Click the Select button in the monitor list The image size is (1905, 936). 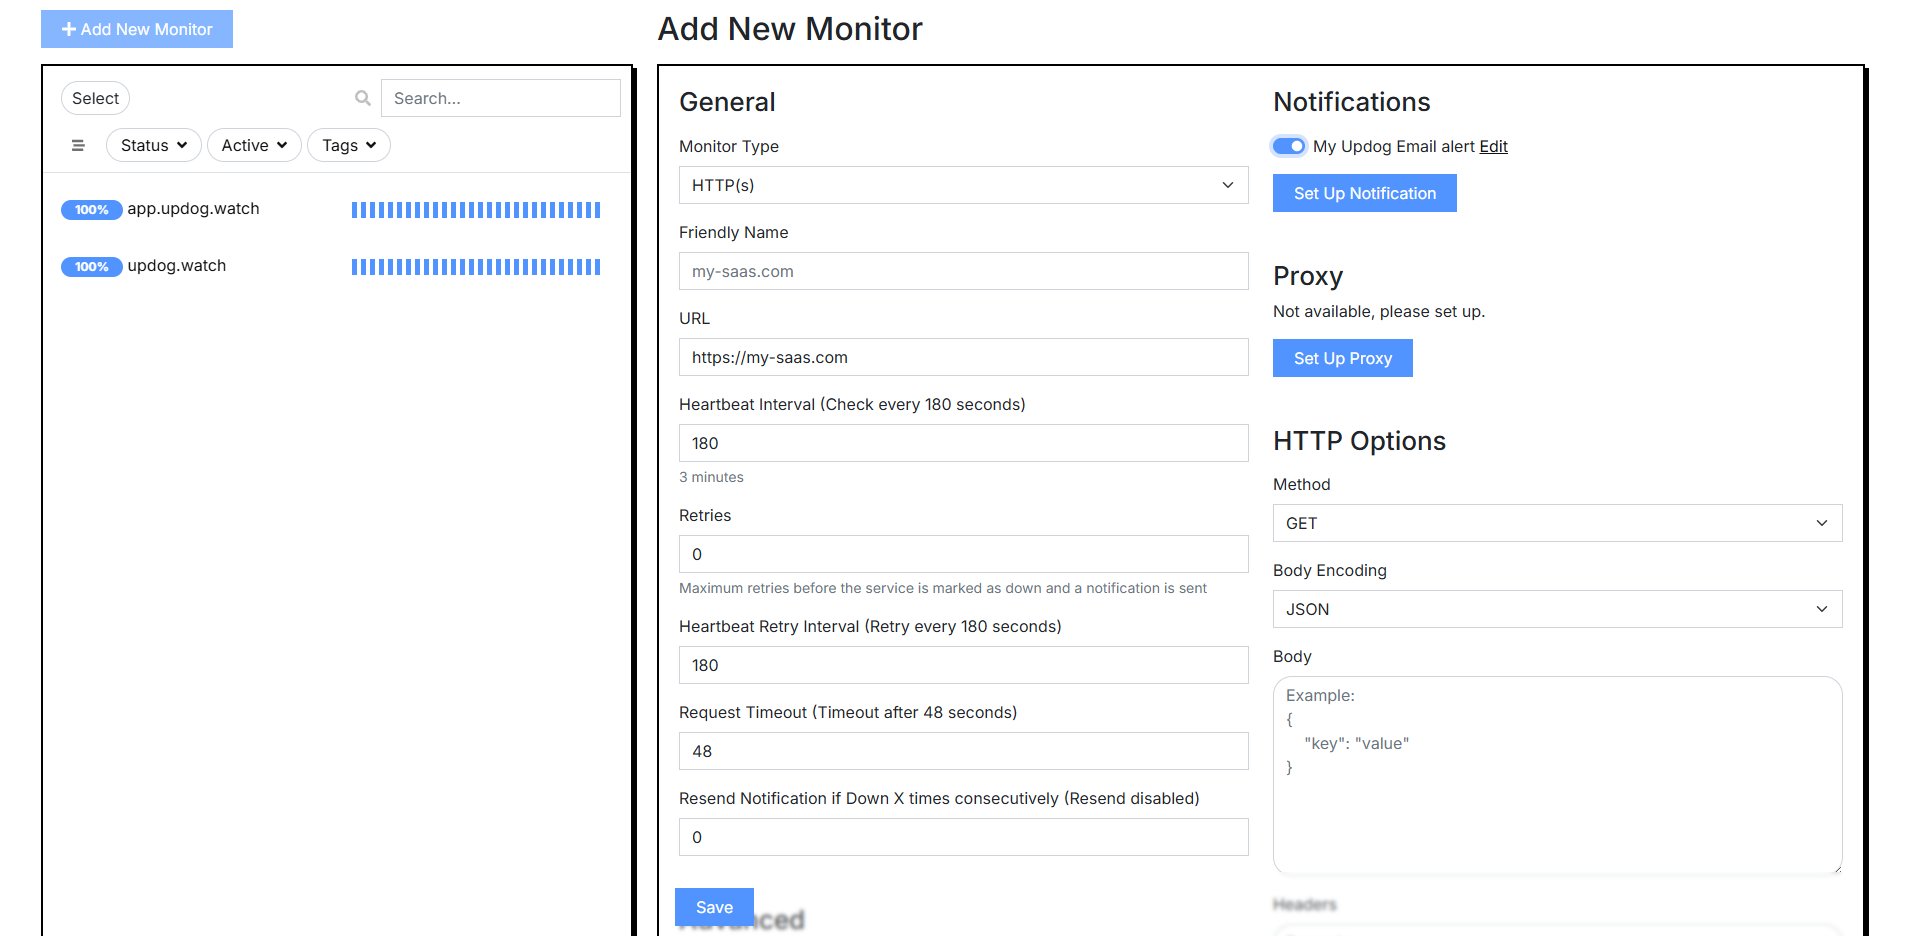pos(95,98)
